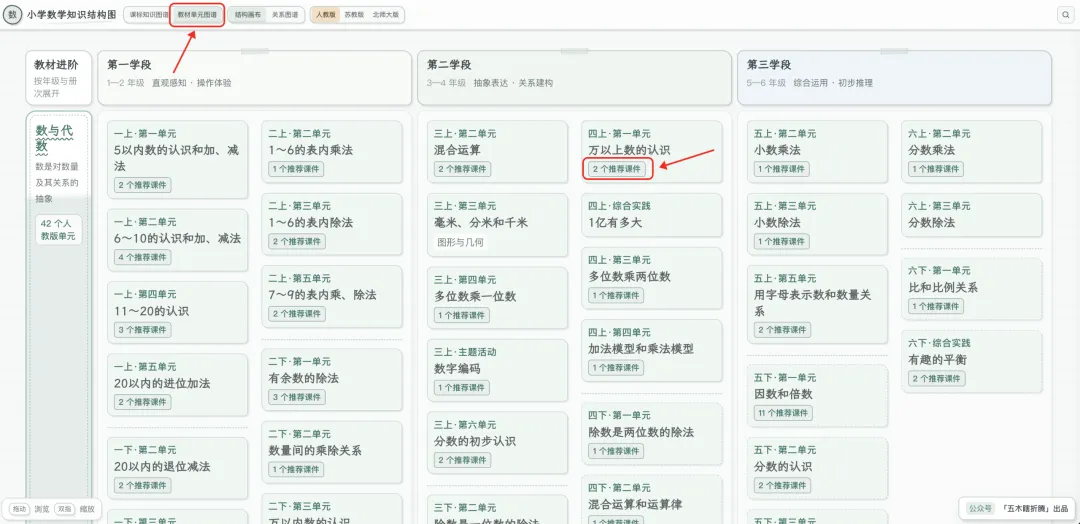Screen dimensions: 1080x524
Task: Click the 公众号 badge
Action: coord(980,509)
